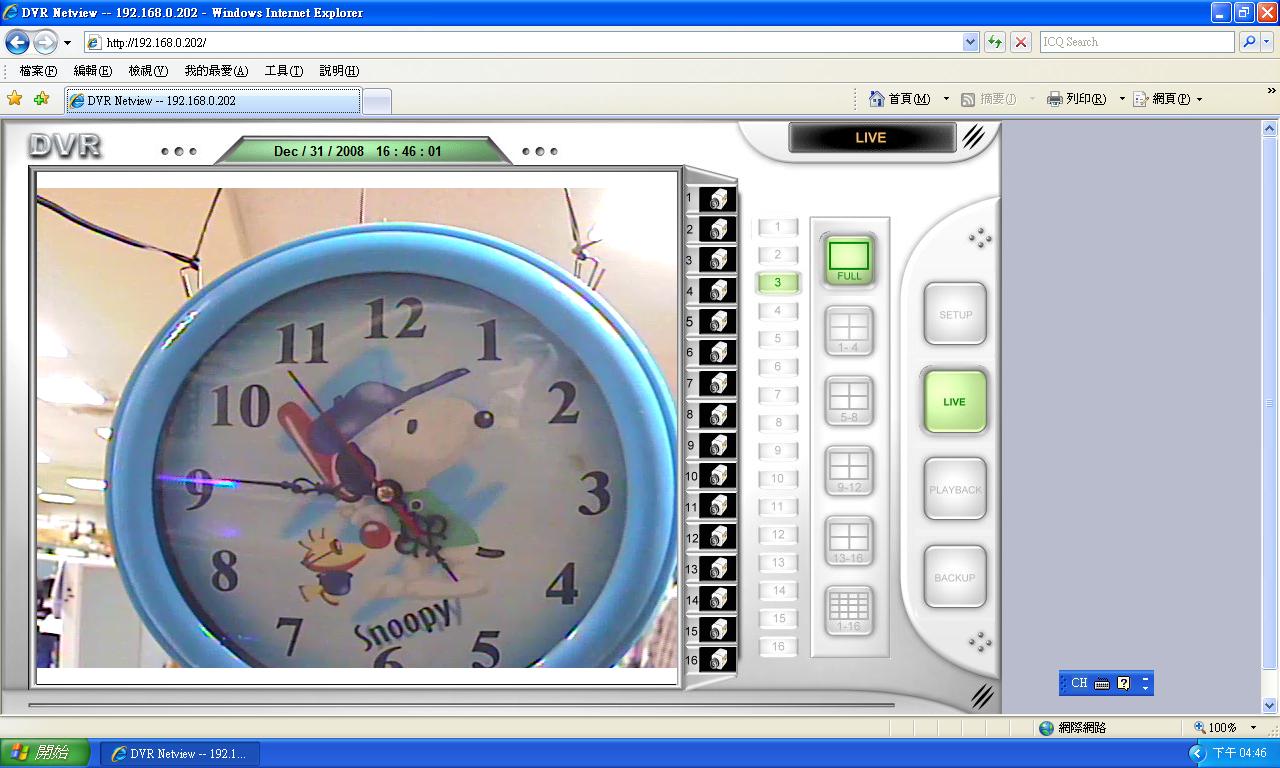
Task: Toggle channel 5 selection button
Action: tap(778, 339)
